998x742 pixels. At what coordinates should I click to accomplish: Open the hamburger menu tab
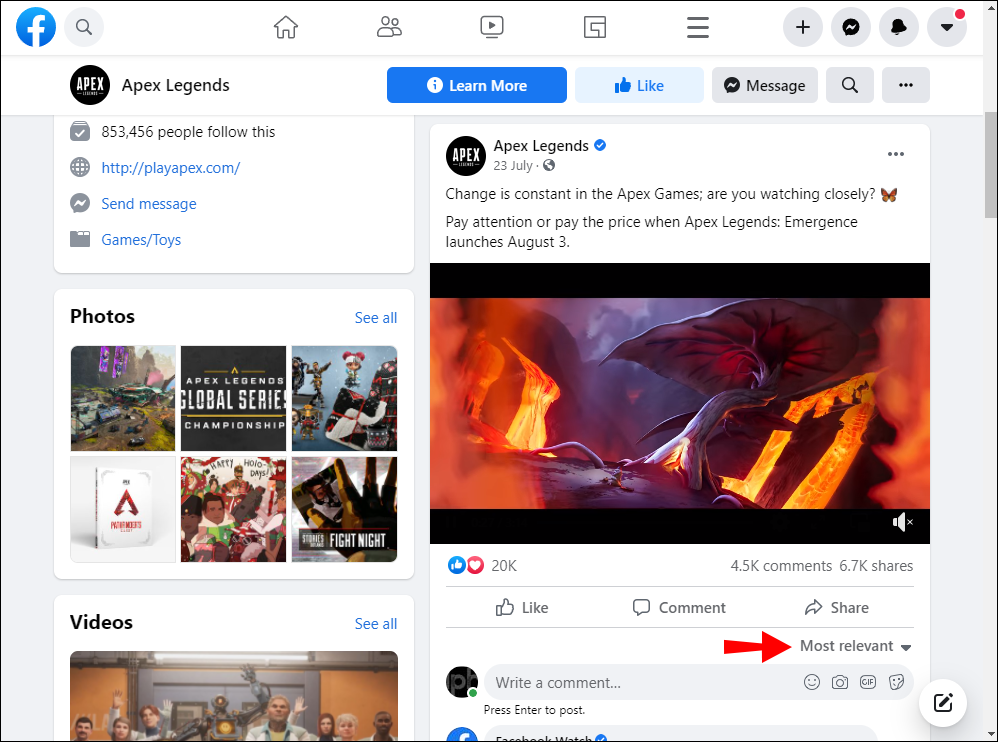tap(698, 27)
